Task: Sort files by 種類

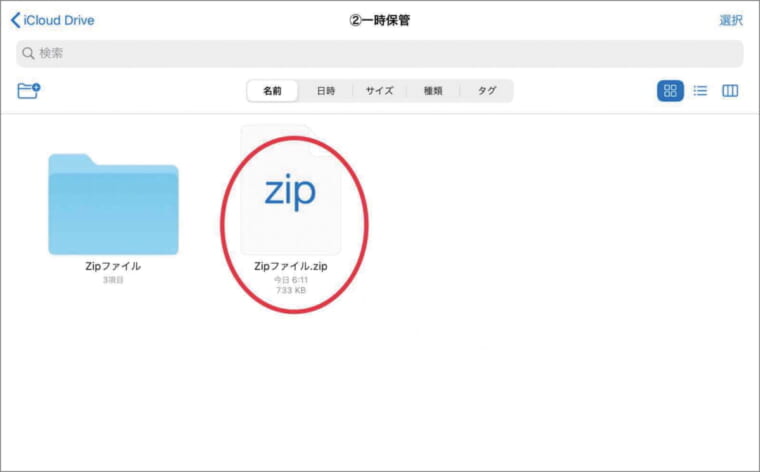Action: [x=433, y=91]
